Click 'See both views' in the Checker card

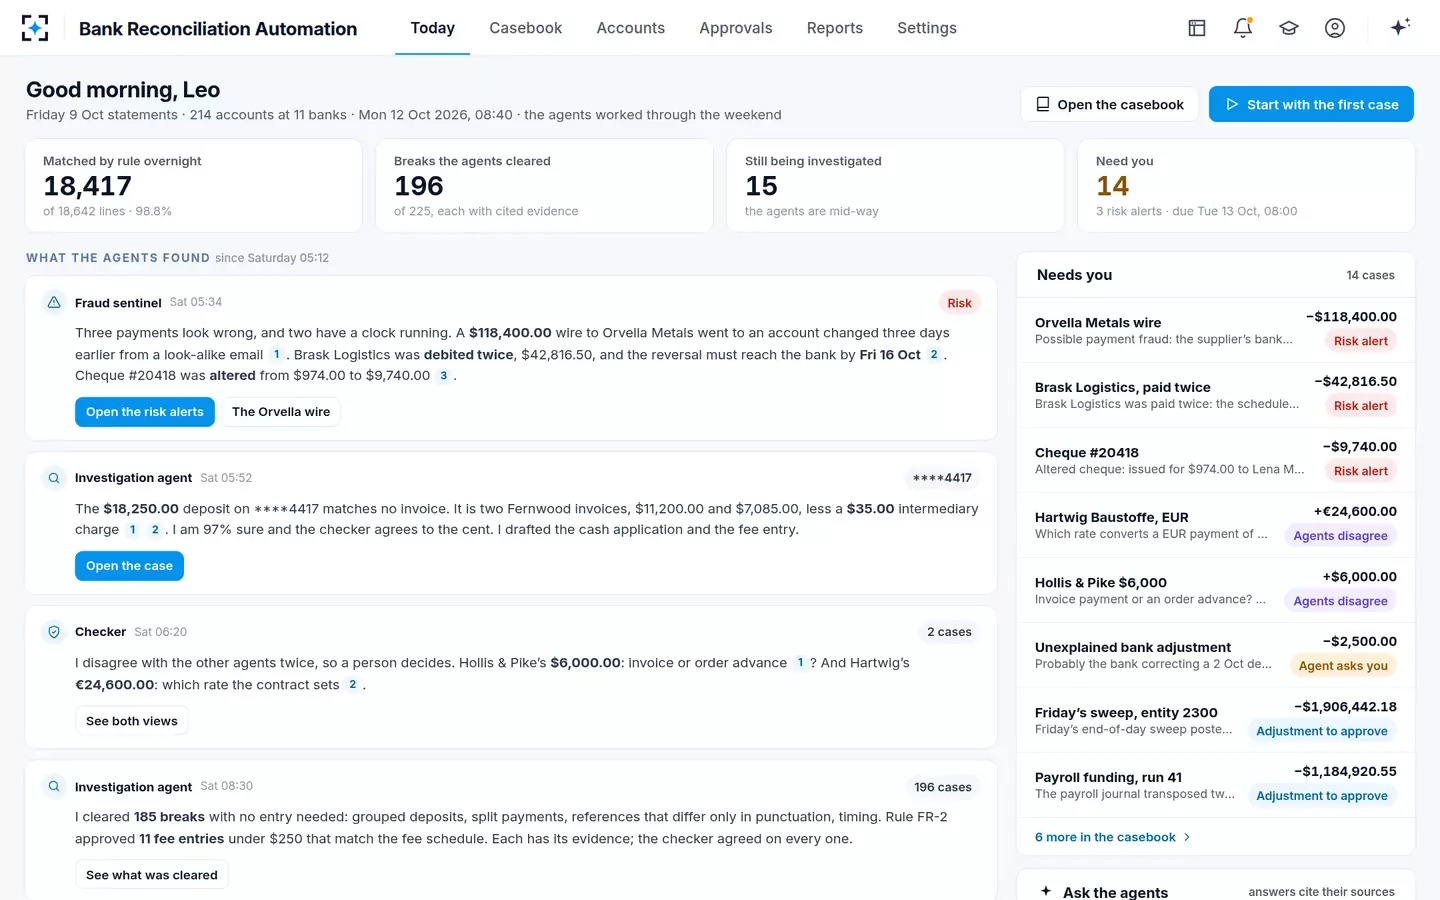132,721
